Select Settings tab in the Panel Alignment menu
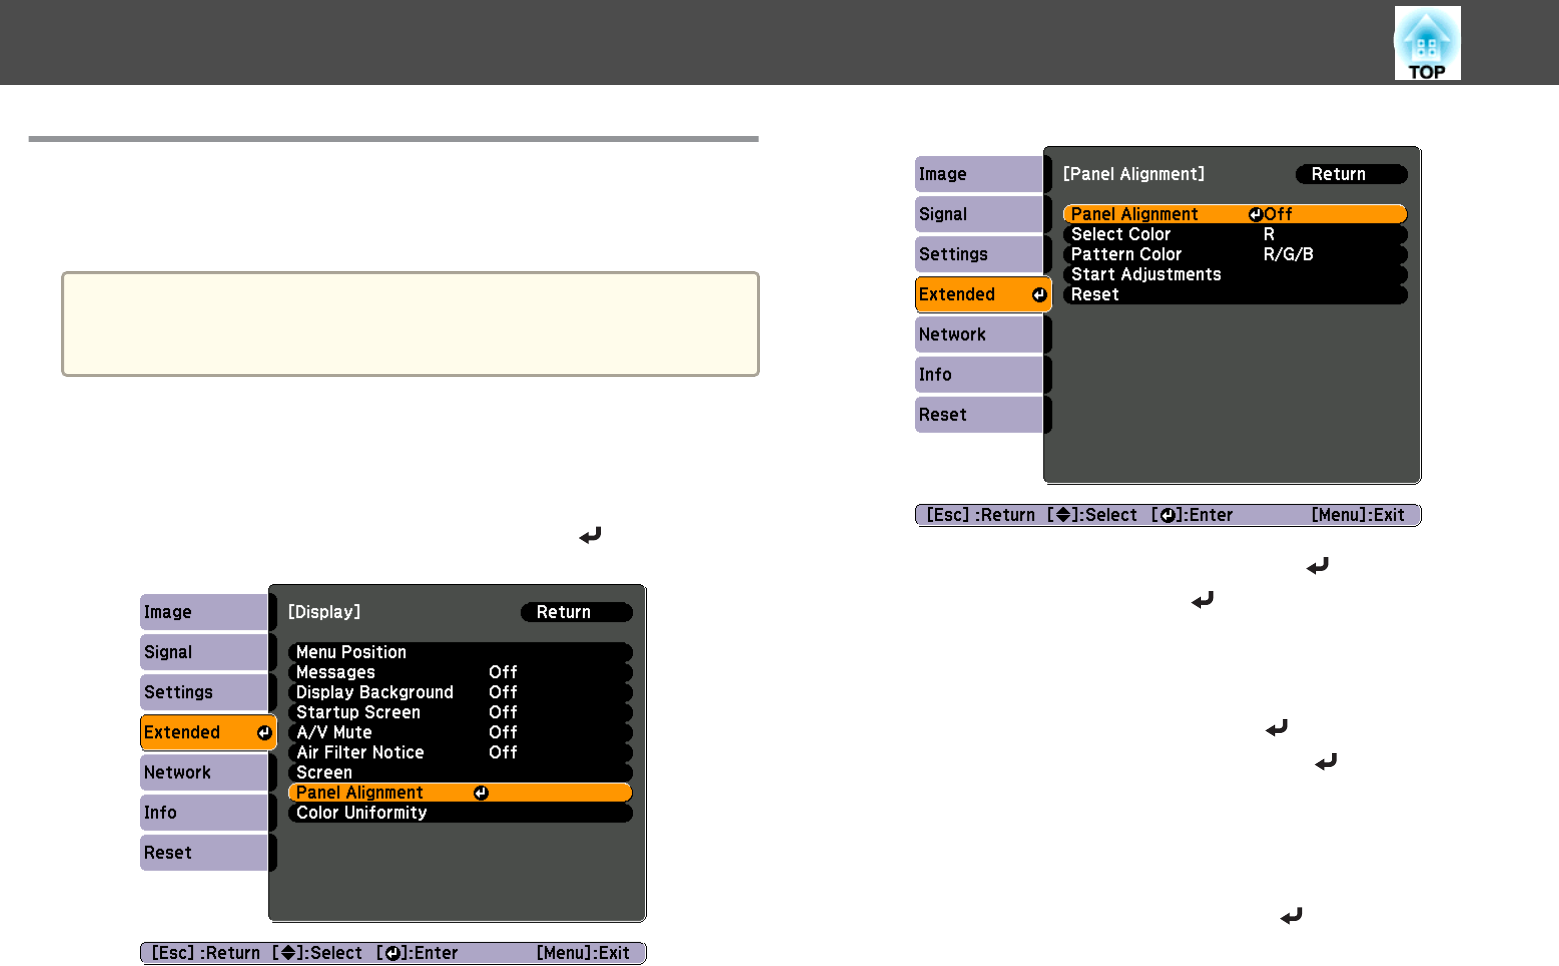Viewport: 1559px width, 966px height. click(982, 254)
